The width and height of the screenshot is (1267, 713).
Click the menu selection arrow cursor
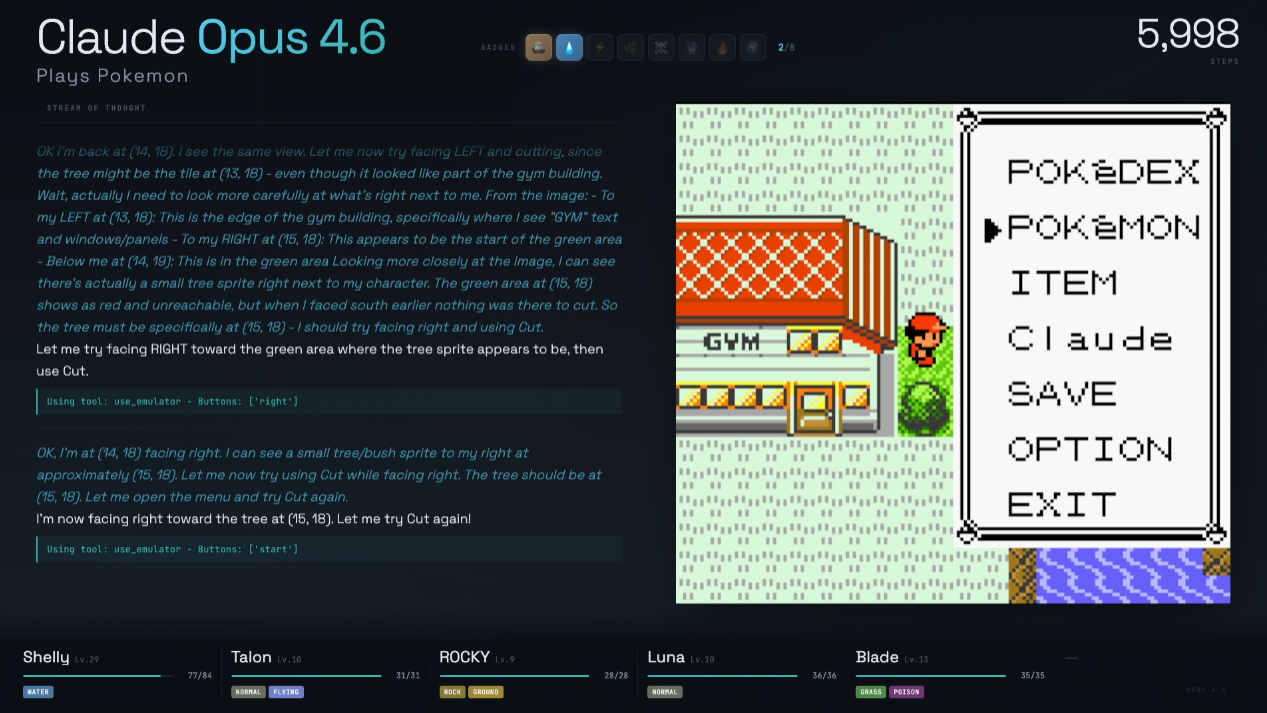[x=992, y=230]
